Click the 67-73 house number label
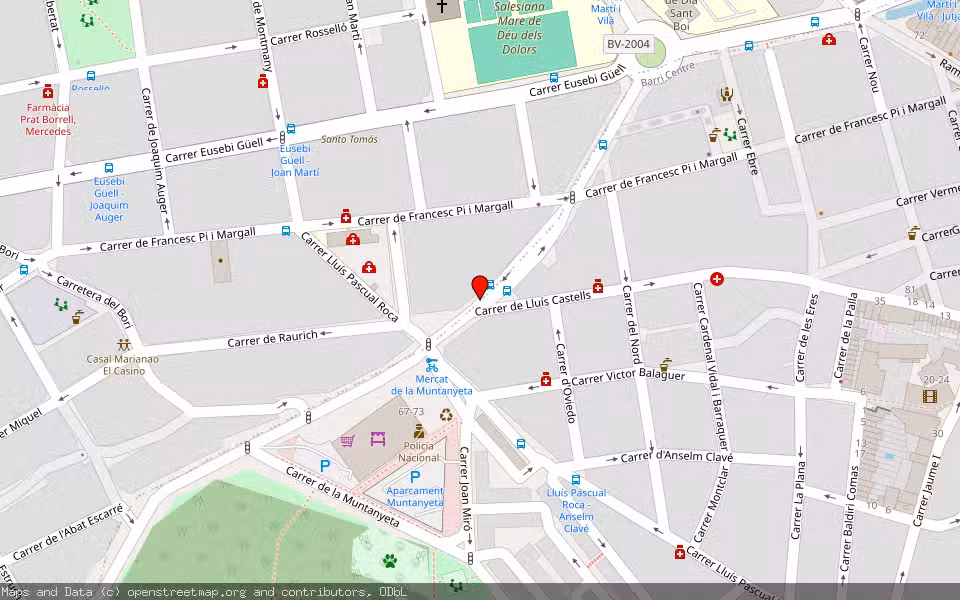The width and height of the screenshot is (960, 600). click(411, 411)
